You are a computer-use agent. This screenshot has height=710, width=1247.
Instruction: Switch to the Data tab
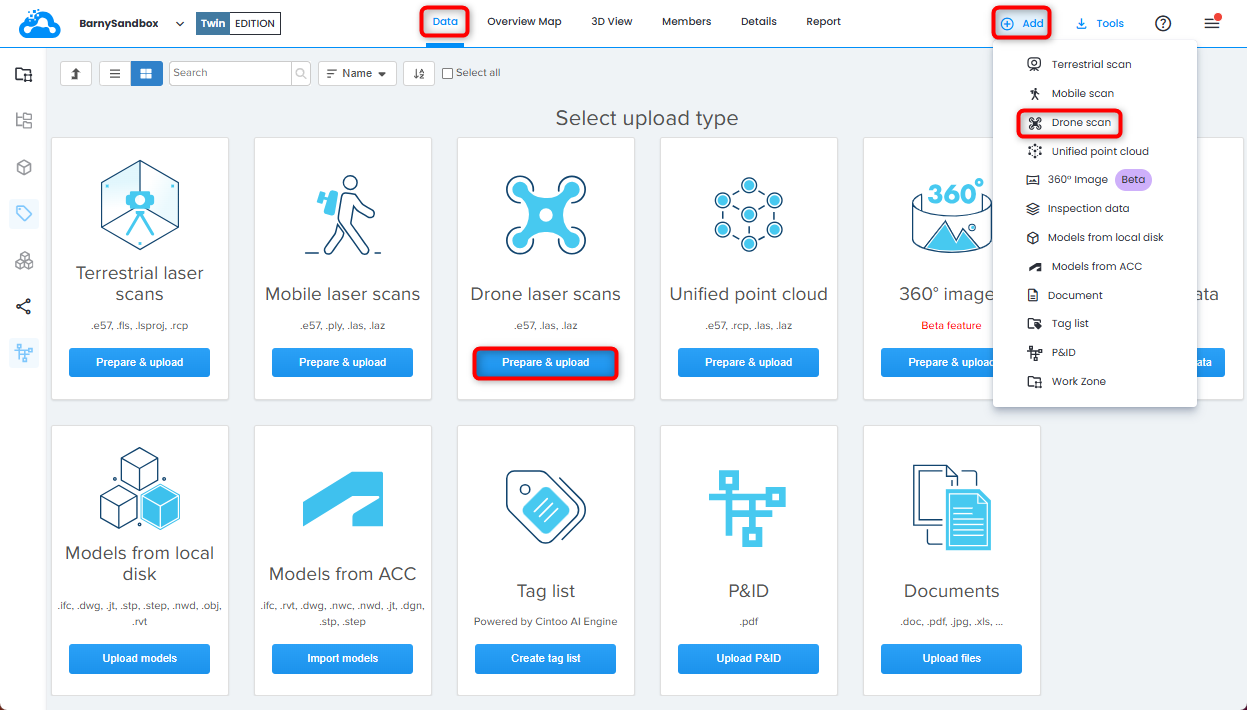[445, 22]
